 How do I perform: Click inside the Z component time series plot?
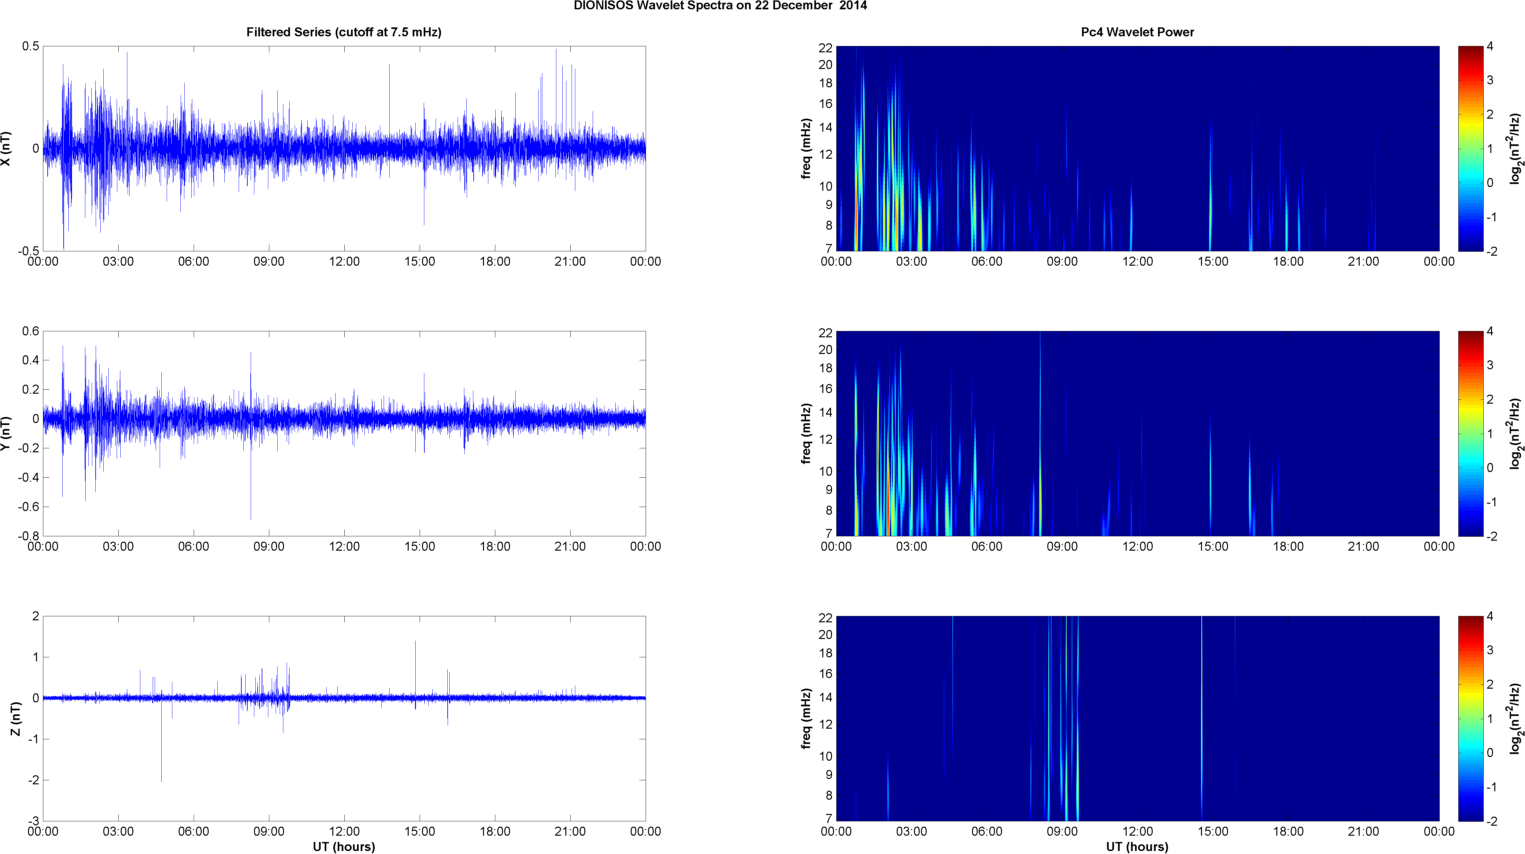coord(344,719)
